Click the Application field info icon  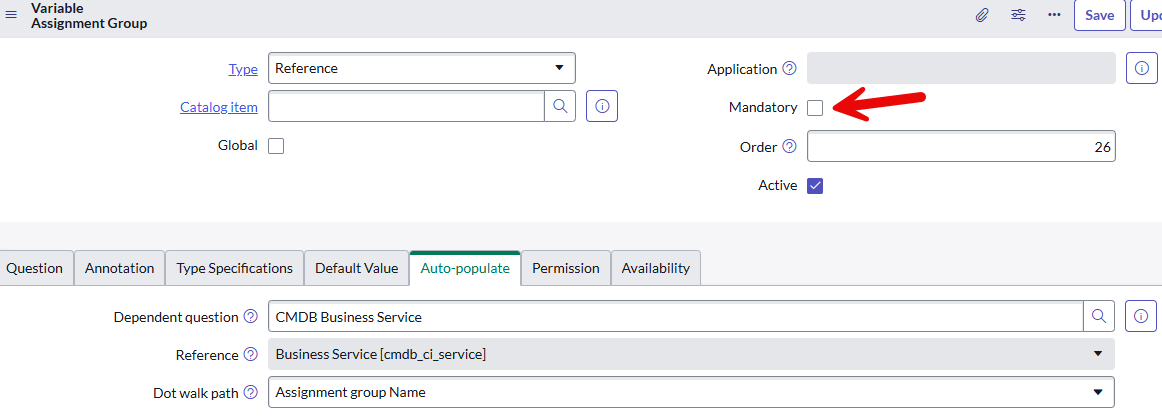tap(1141, 68)
